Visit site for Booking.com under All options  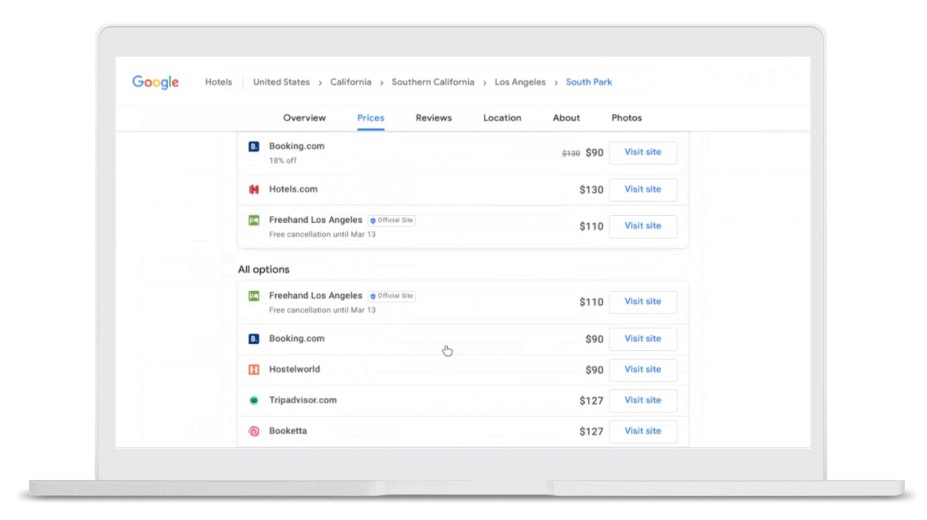click(643, 339)
